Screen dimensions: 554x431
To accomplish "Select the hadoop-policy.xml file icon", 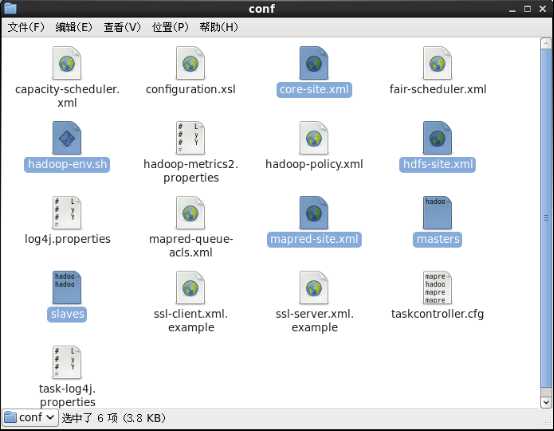I will [314, 138].
